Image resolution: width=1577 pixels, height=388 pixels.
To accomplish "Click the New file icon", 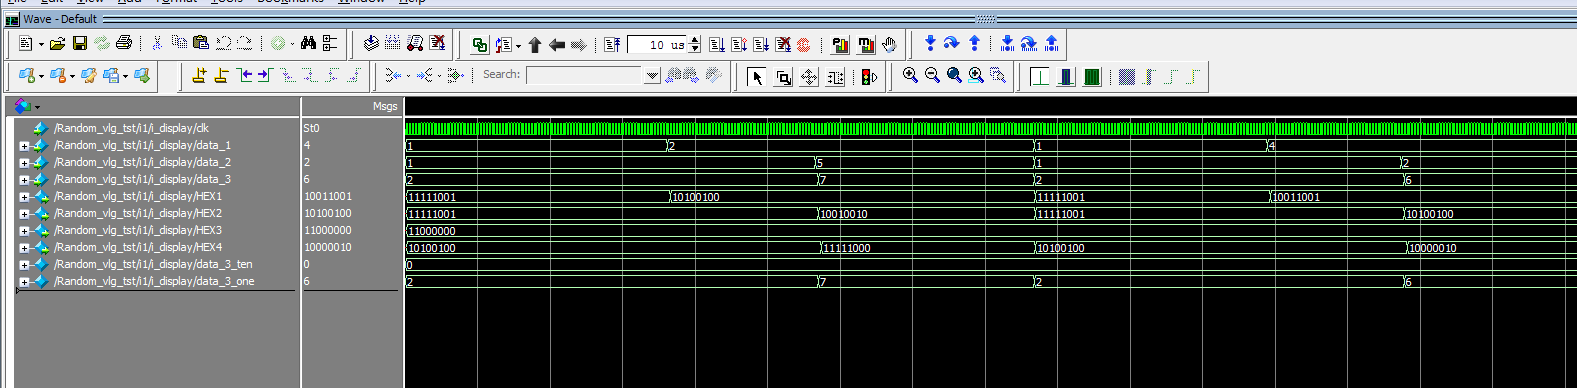I will point(25,44).
